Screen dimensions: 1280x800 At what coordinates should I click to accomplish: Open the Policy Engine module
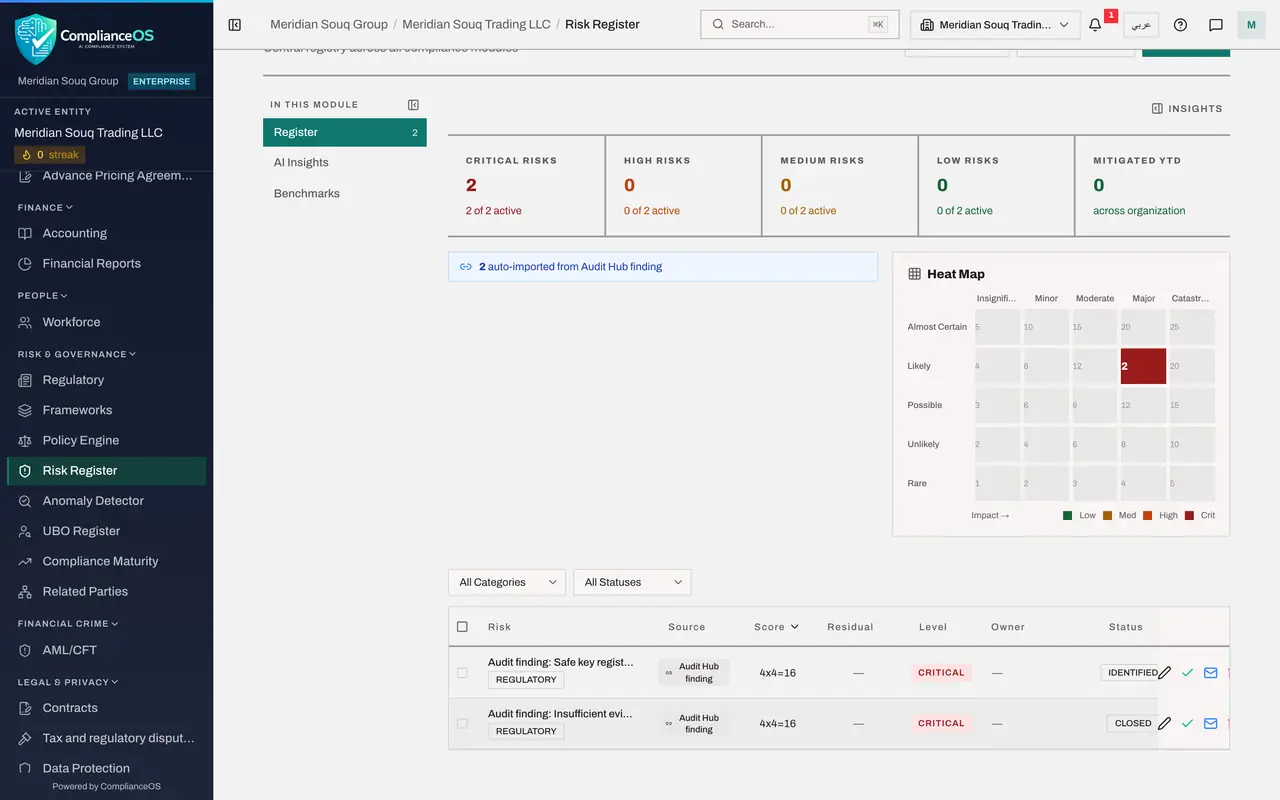pos(106,440)
